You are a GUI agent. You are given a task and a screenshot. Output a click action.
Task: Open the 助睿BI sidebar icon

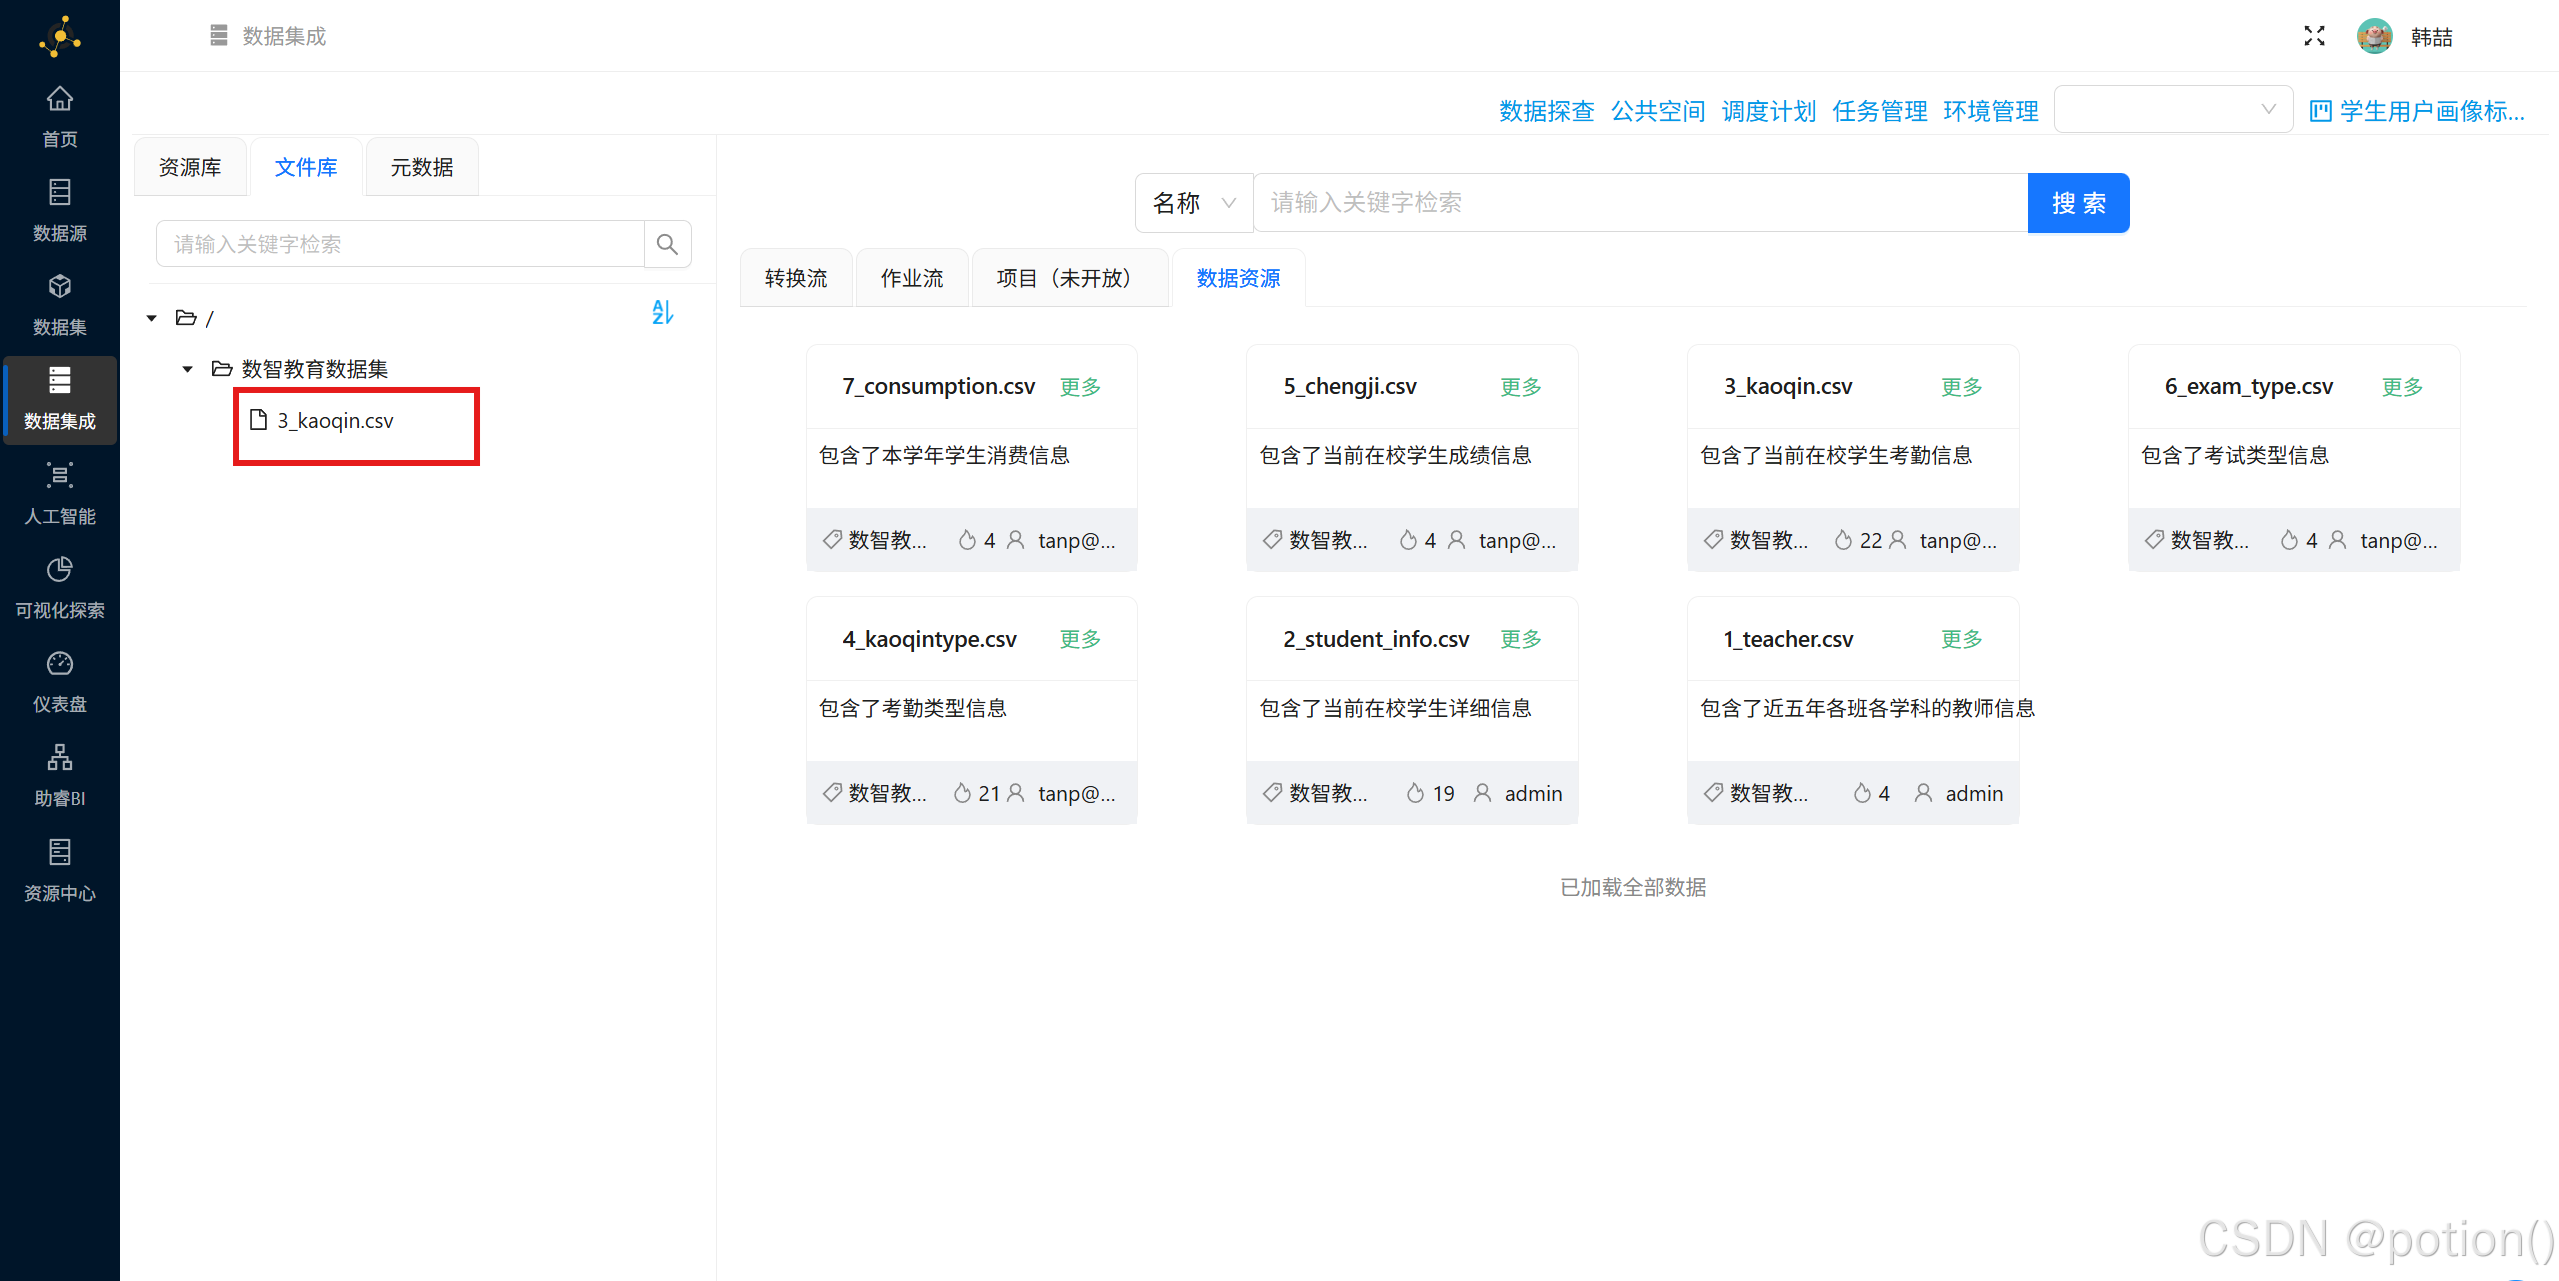pos(60,757)
